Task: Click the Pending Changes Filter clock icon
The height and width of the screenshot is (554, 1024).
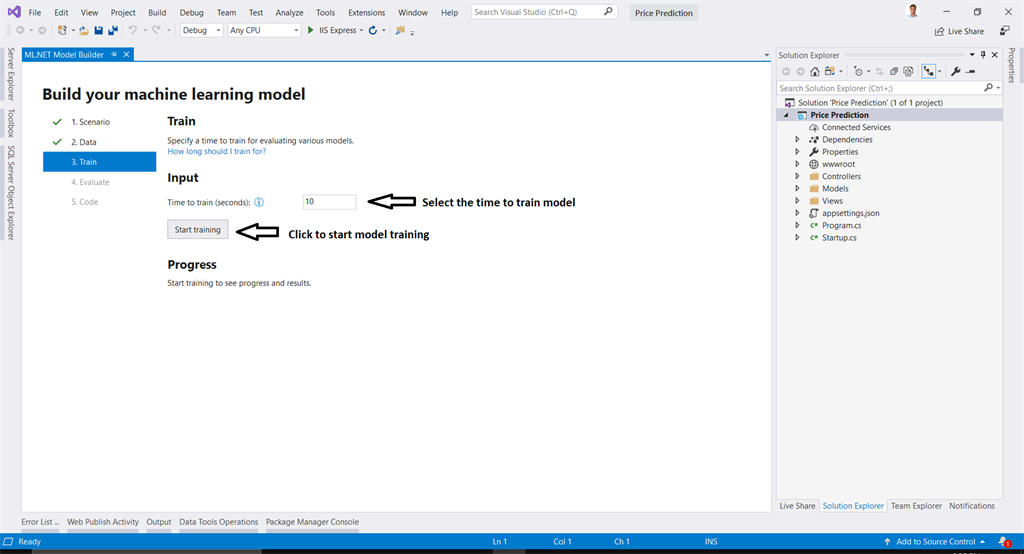Action: (x=859, y=71)
